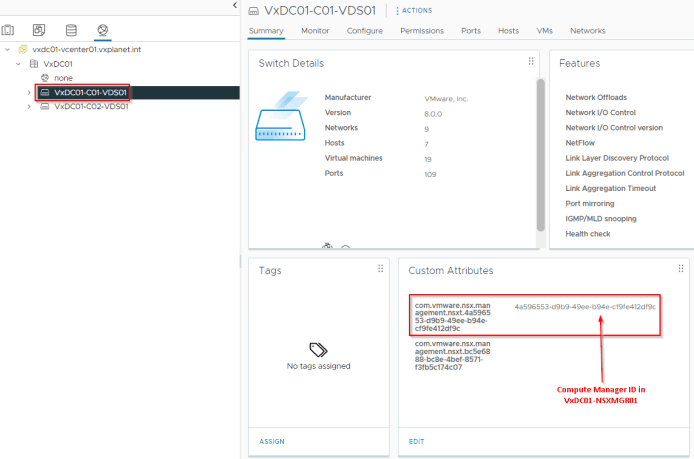The image size is (694, 459).
Task: Click EDIT in the Custom Attributes card
Action: click(416, 442)
